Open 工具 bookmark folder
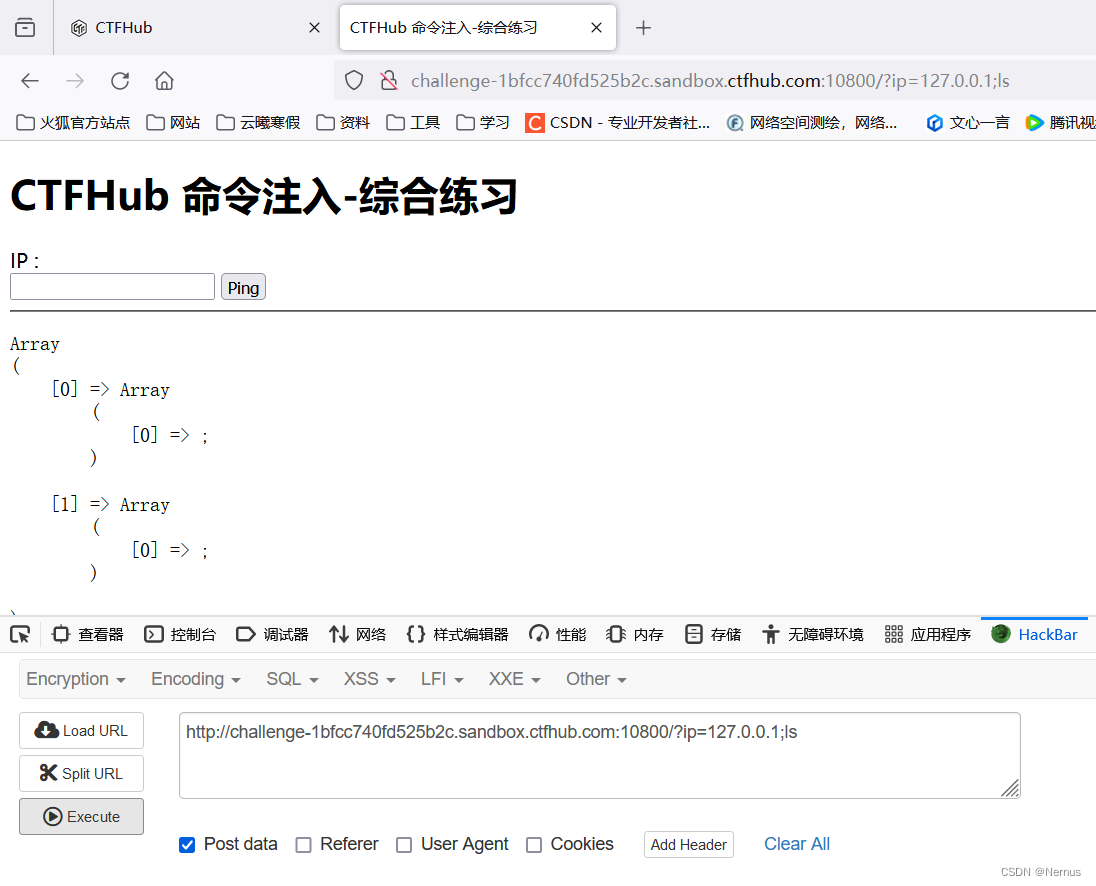This screenshot has width=1096, height=886. [x=413, y=123]
